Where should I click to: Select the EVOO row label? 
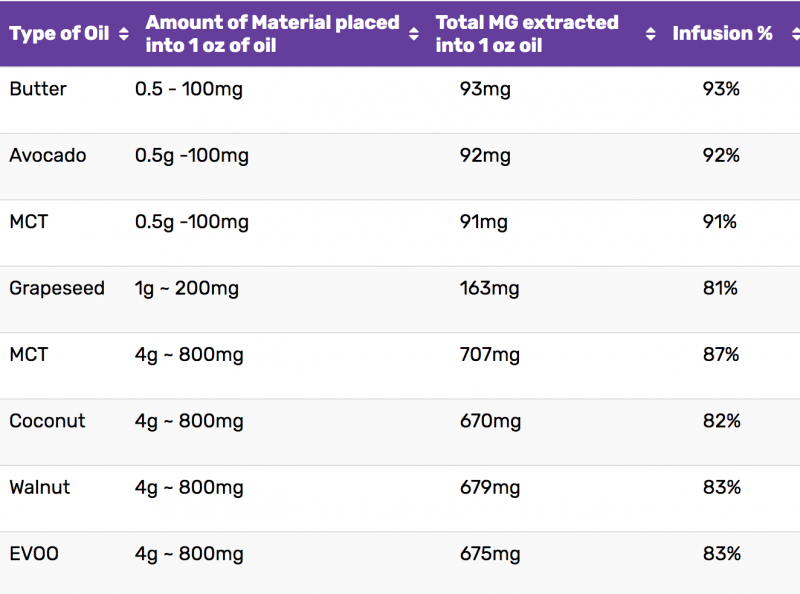(34, 554)
